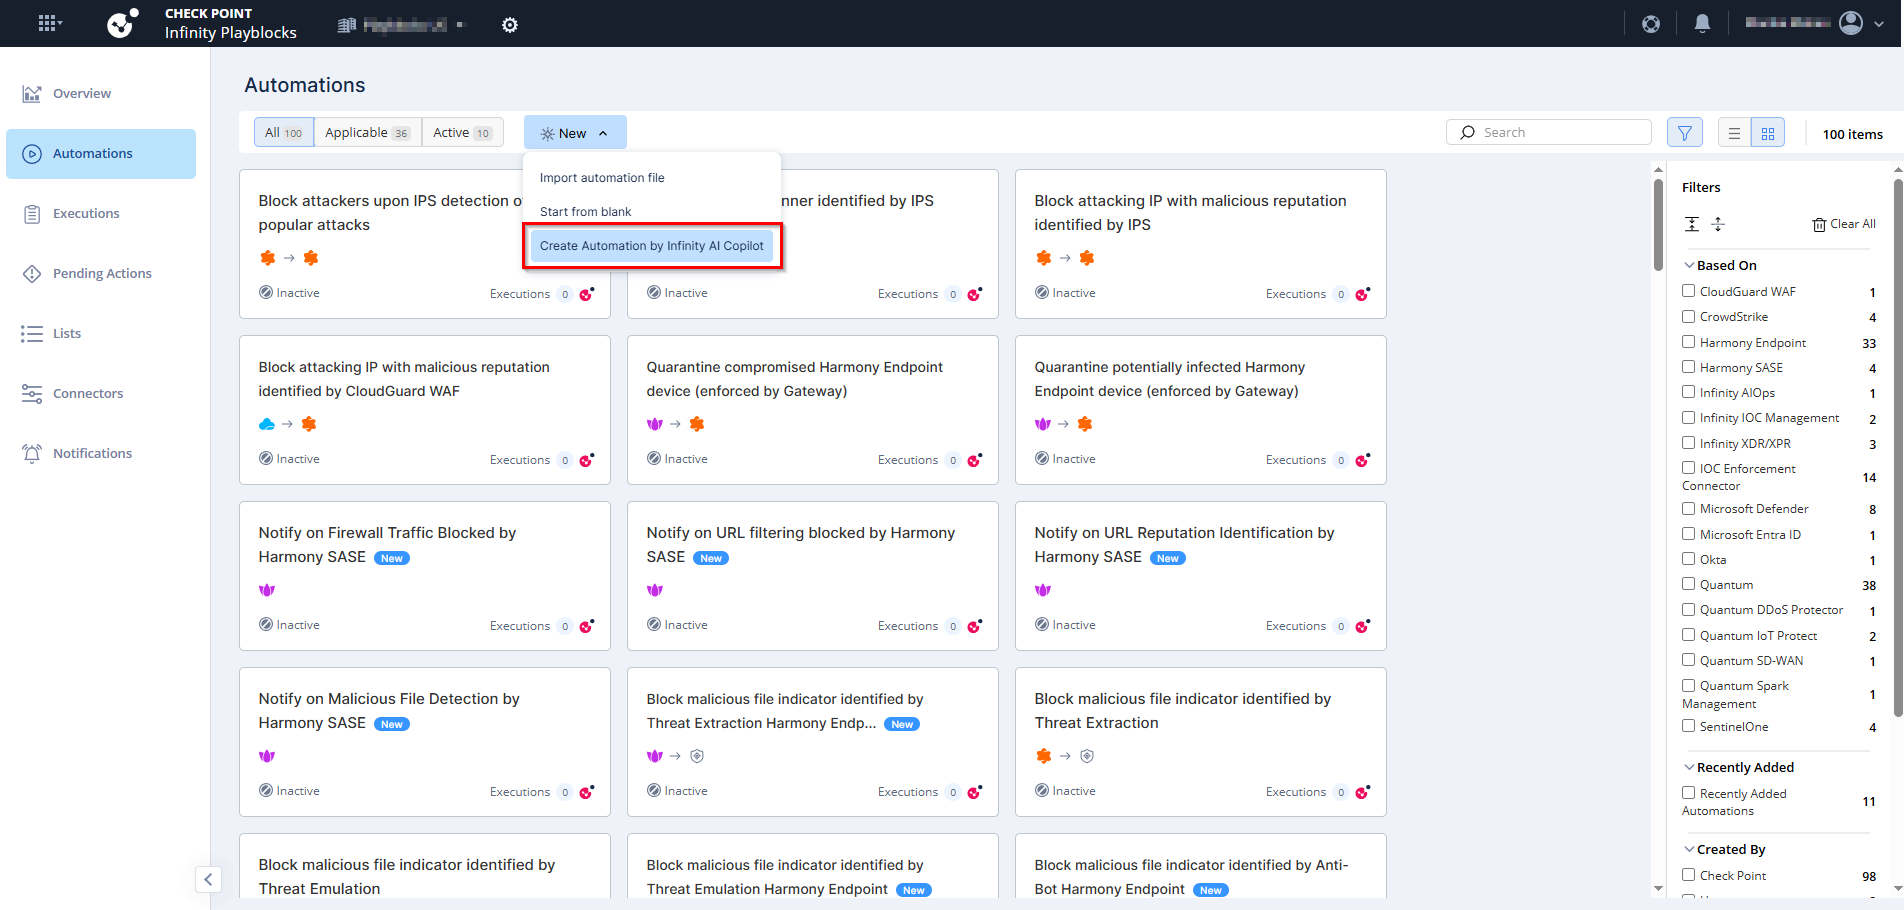1904x910 pixels.
Task: Collapse the Recently Added filter section
Action: coord(1689,767)
